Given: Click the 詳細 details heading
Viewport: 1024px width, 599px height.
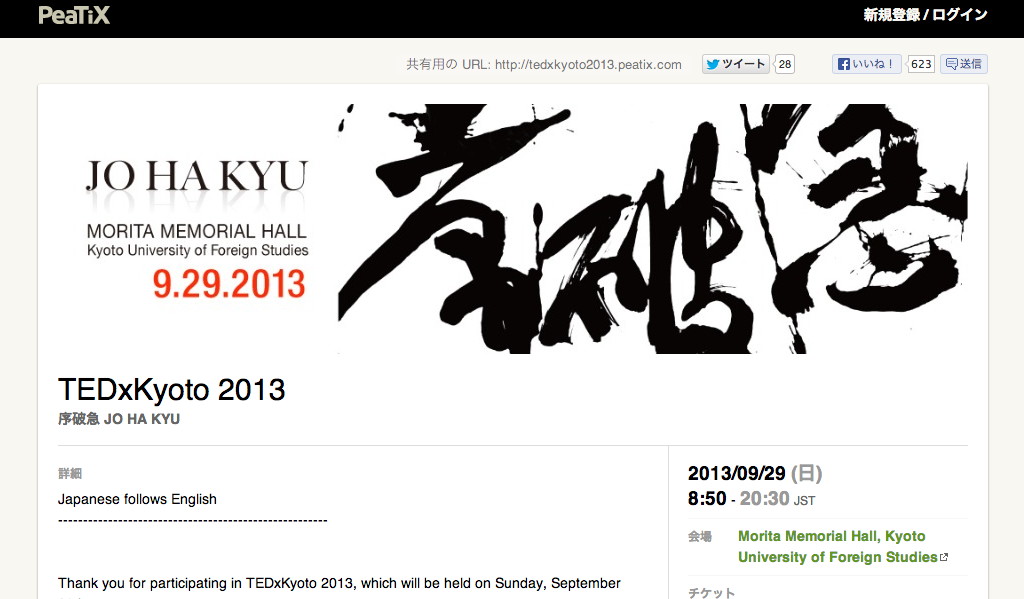Looking at the screenshot, I should point(70,474).
